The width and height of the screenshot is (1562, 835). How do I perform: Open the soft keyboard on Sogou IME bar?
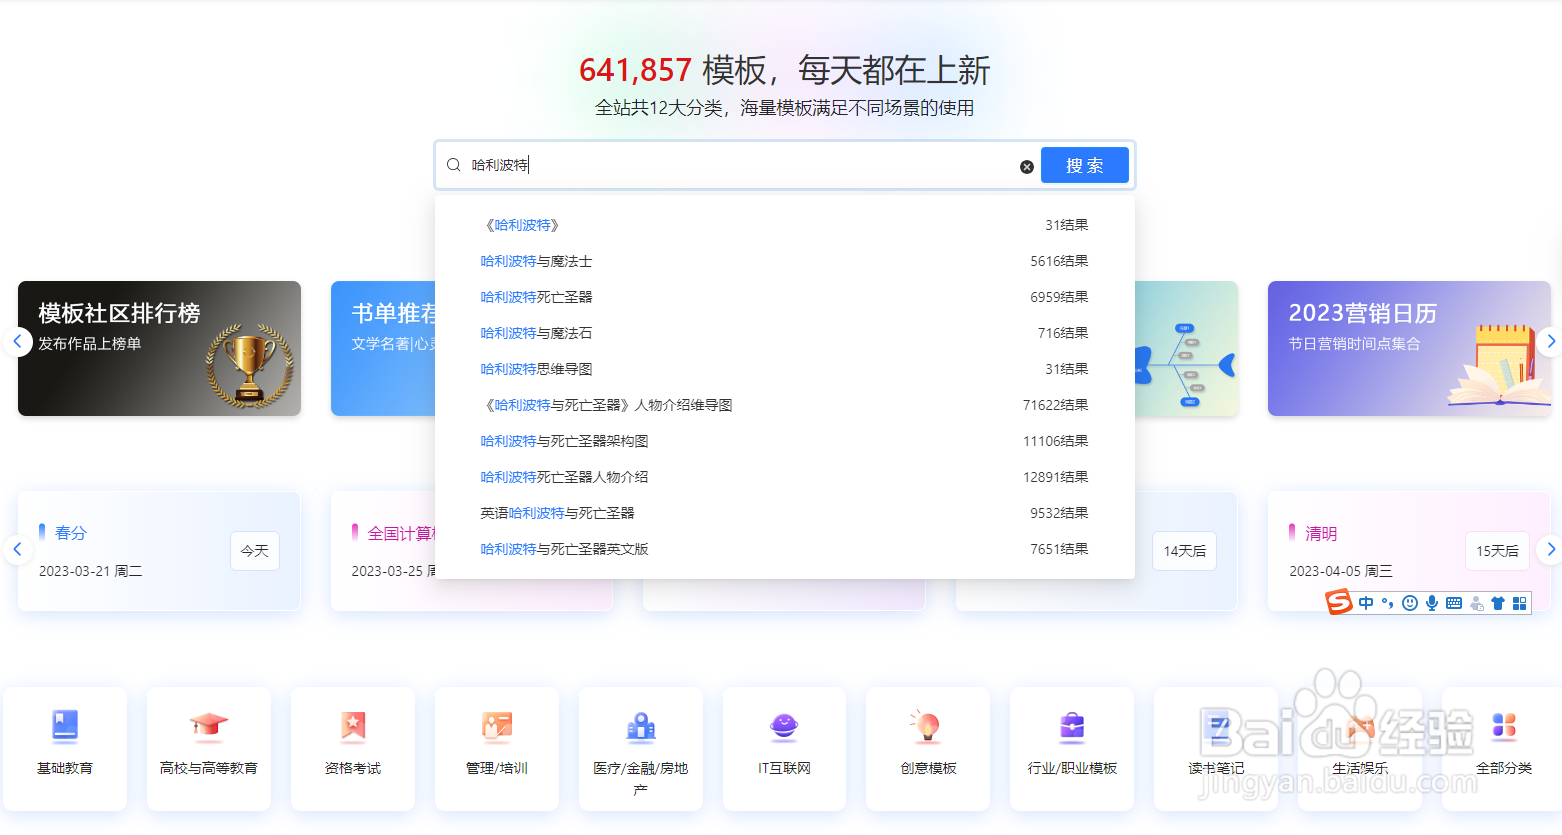pyautogui.click(x=1454, y=603)
